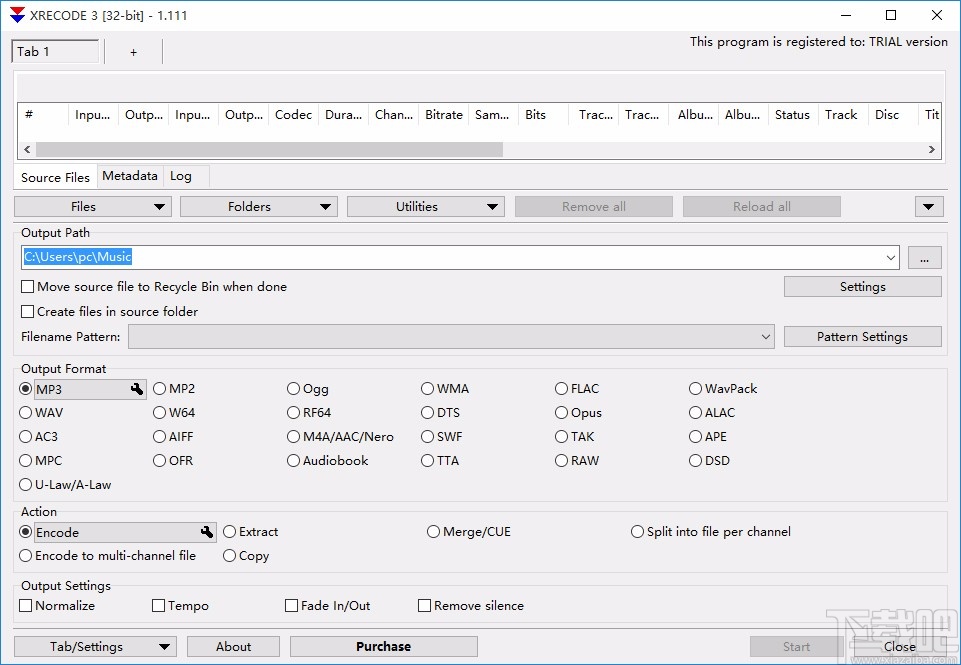Select FLAC output format
The height and width of the screenshot is (665, 961).
click(563, 389)
